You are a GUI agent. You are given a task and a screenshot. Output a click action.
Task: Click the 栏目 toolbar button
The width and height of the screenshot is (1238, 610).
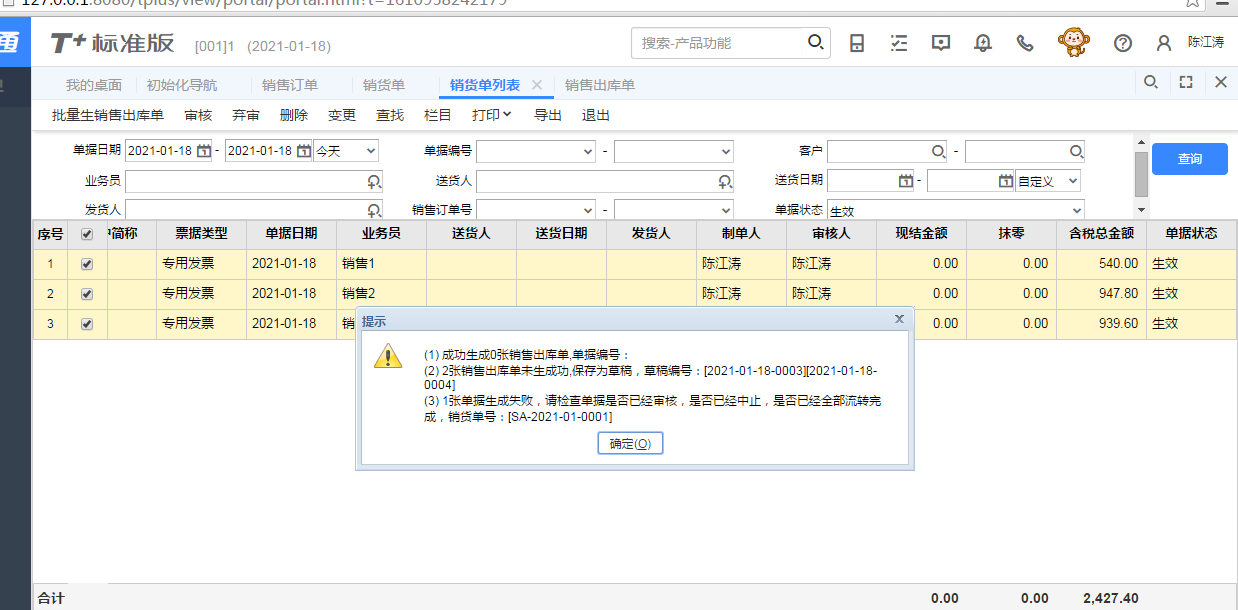click(x=438, y=115)
